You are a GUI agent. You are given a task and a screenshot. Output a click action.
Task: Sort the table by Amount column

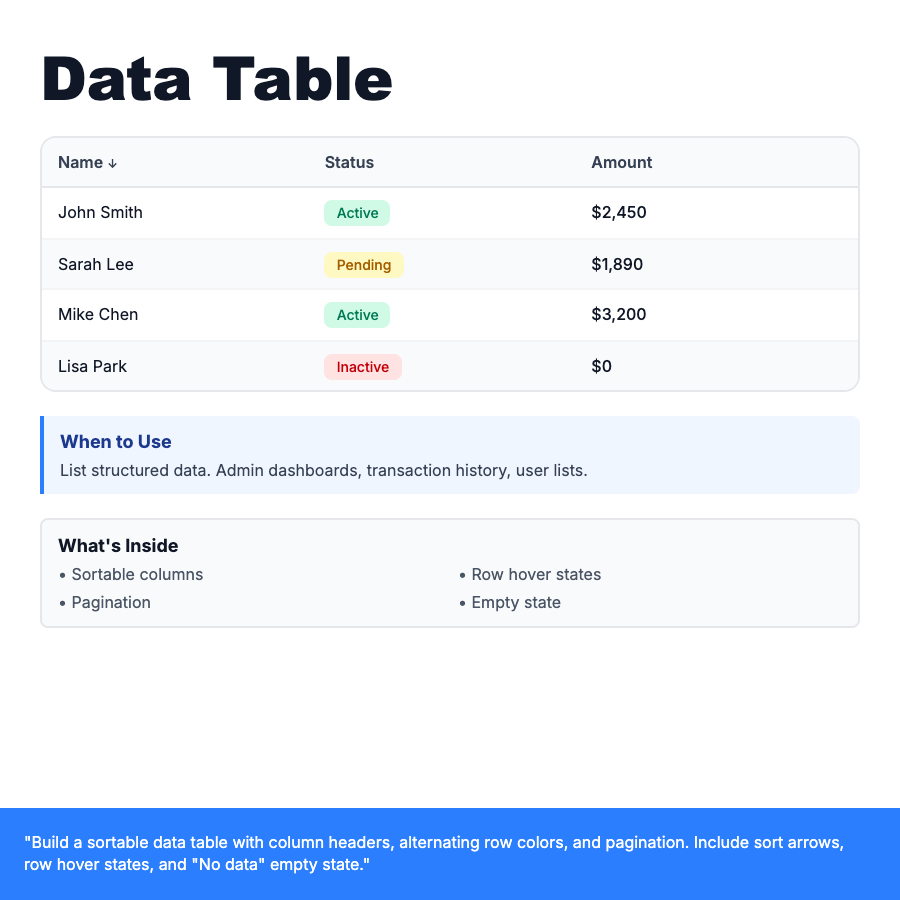pos(621,162)
